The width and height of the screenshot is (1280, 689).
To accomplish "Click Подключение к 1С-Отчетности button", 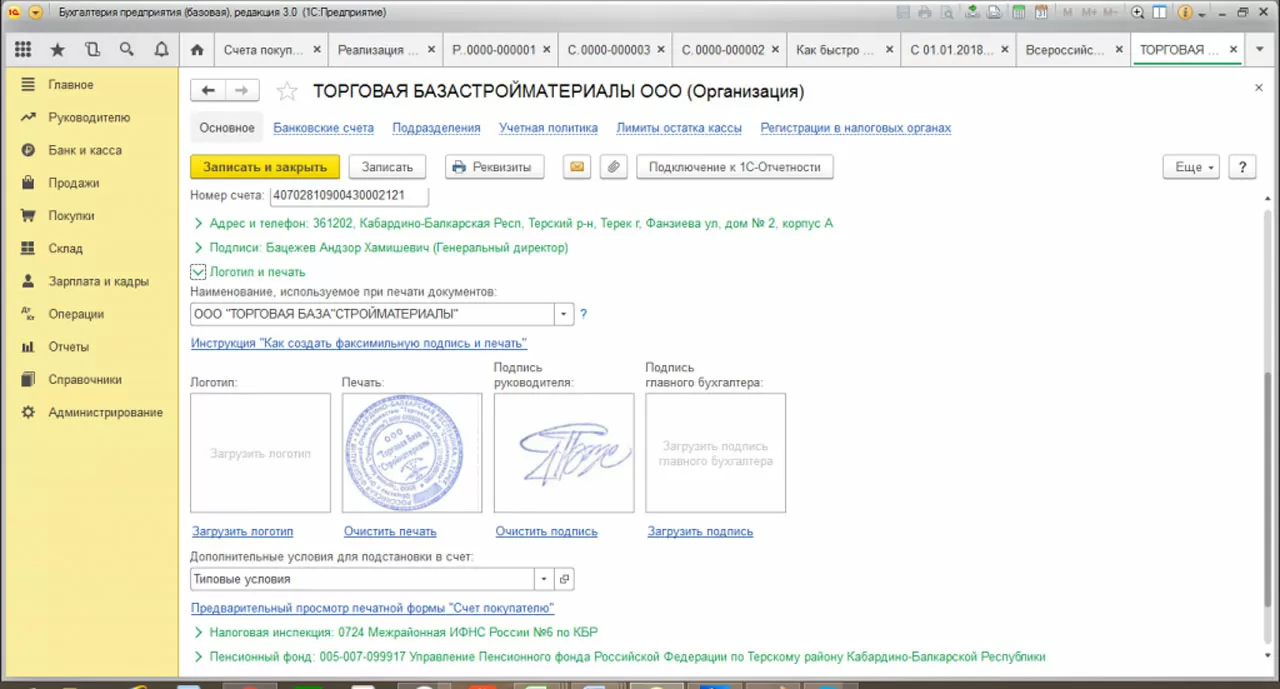I will [735, 167].
